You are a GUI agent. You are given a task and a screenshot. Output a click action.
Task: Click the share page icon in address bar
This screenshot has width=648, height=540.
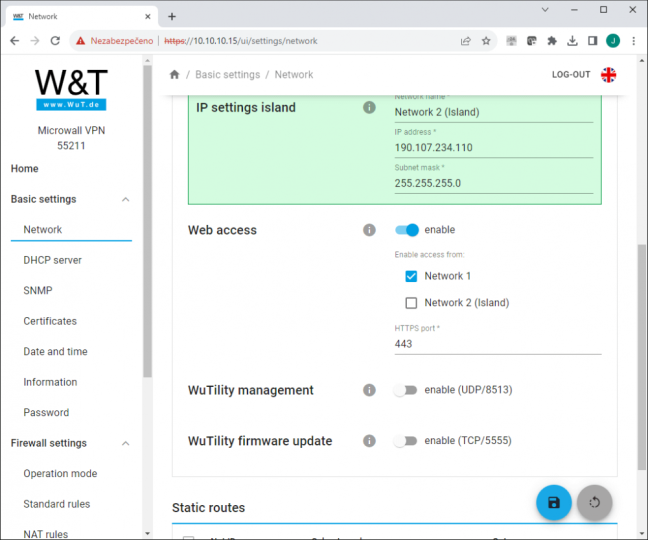tap(466, 40)
